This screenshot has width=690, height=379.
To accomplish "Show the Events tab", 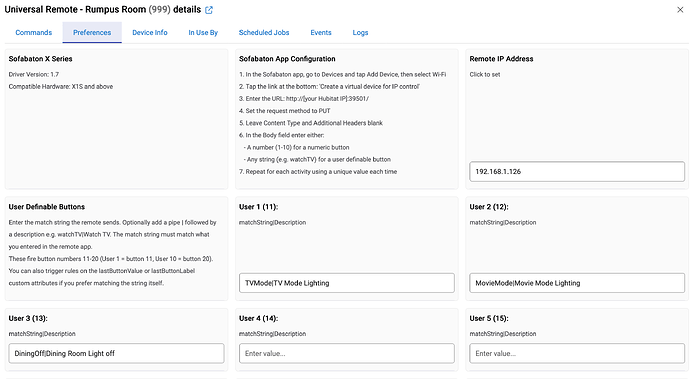I will coord(321,33).
